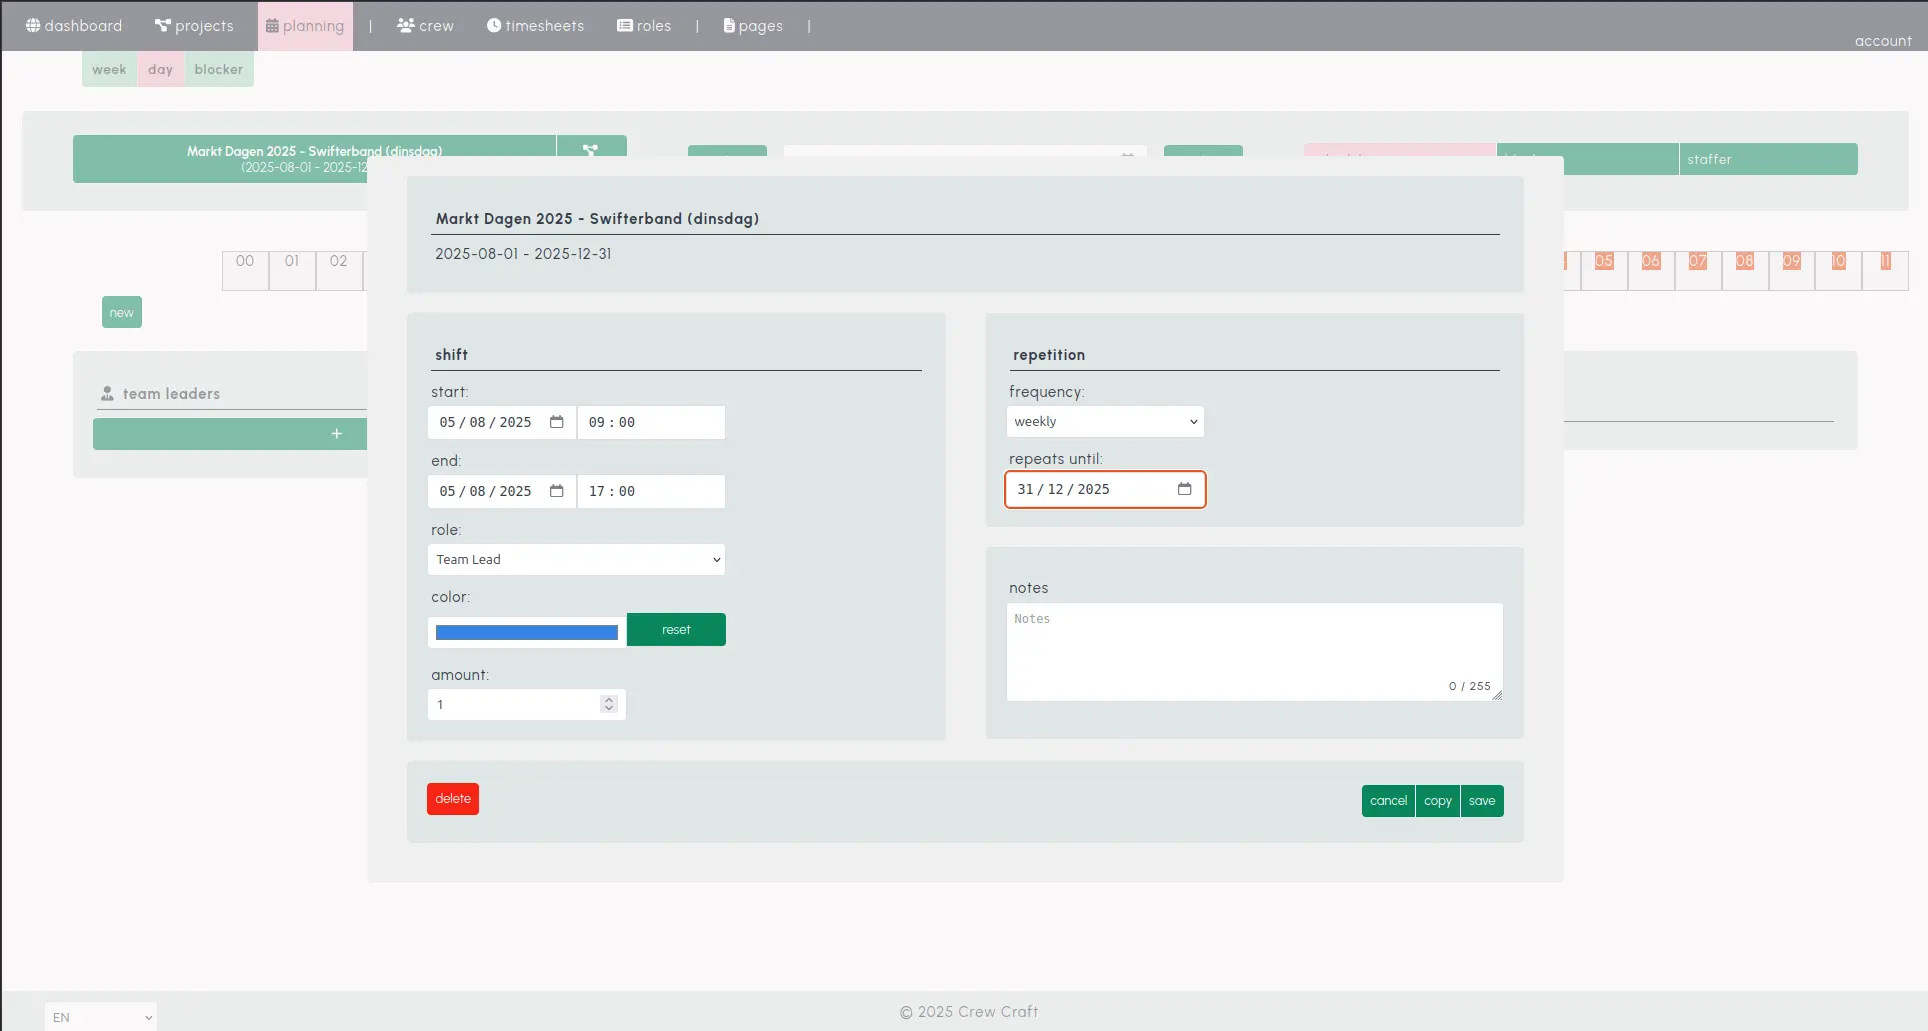Switch to the blocker view tab
Screen dimensions: 1928x1031
point(218,69)
